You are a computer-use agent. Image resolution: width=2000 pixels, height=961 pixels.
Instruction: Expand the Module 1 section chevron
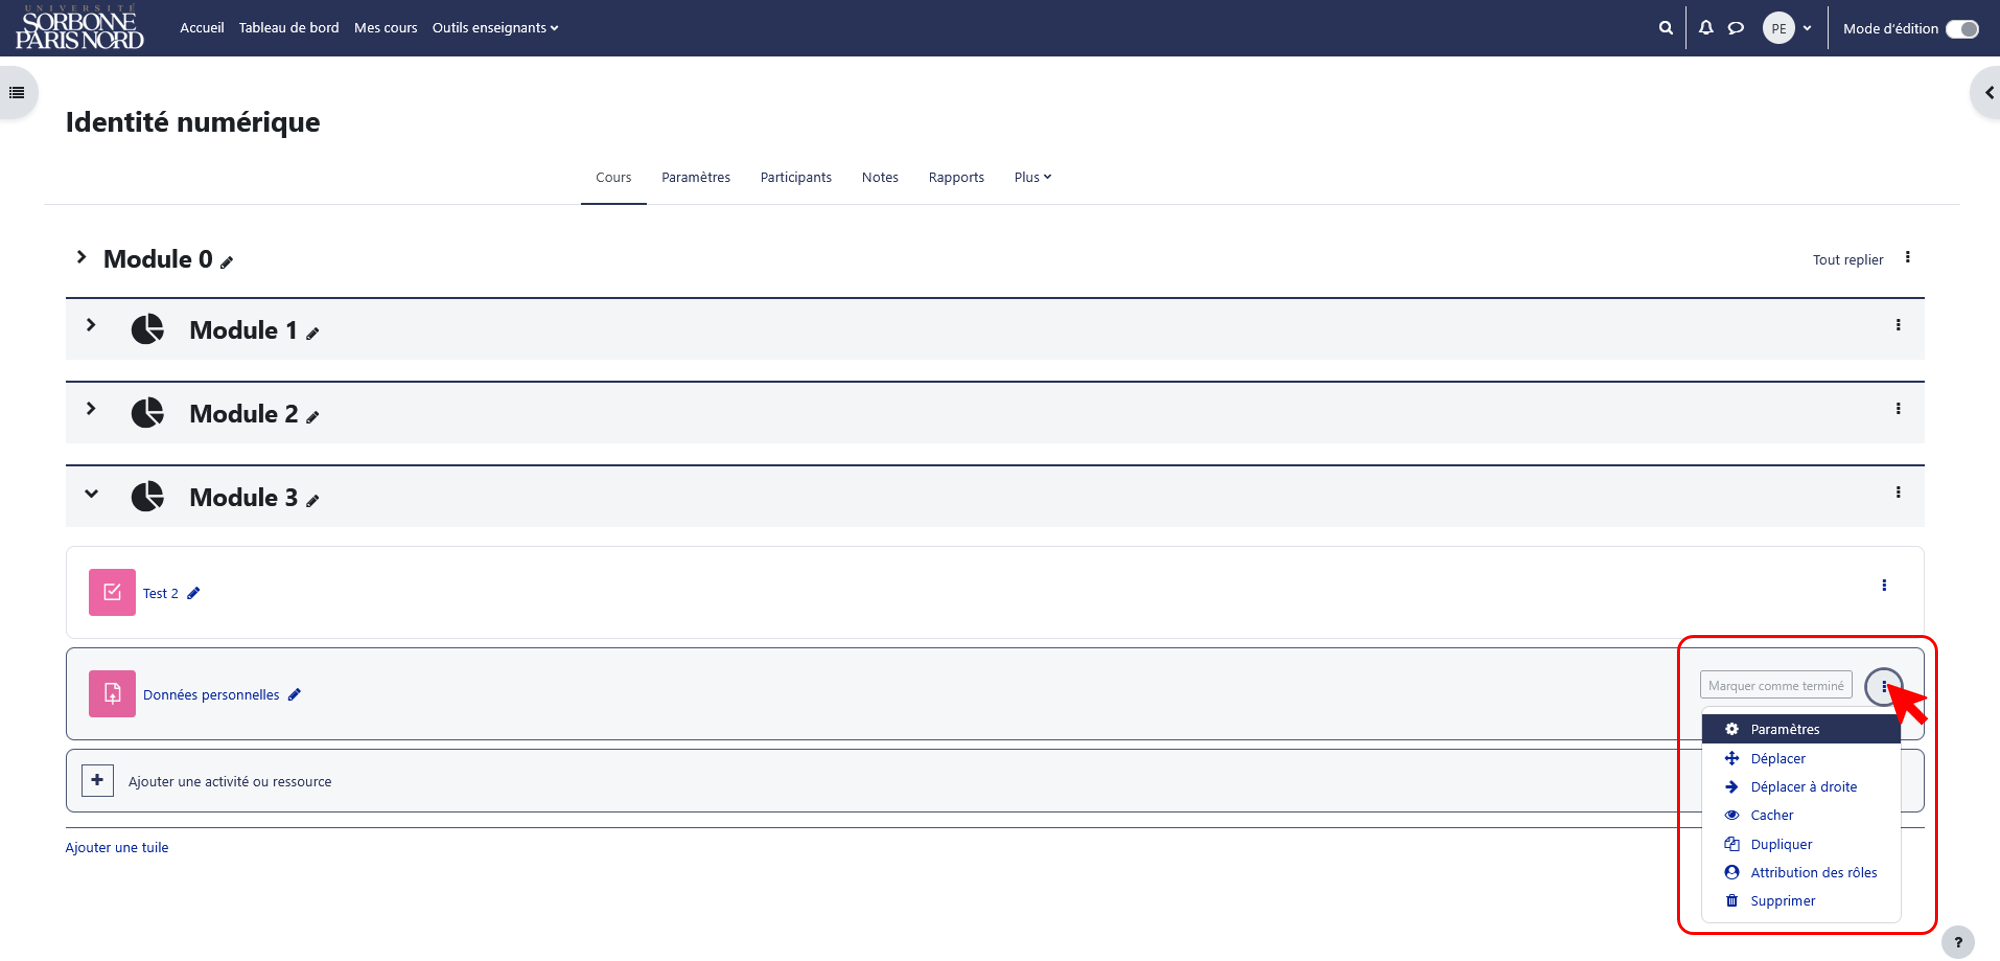[x=91, y=325]
